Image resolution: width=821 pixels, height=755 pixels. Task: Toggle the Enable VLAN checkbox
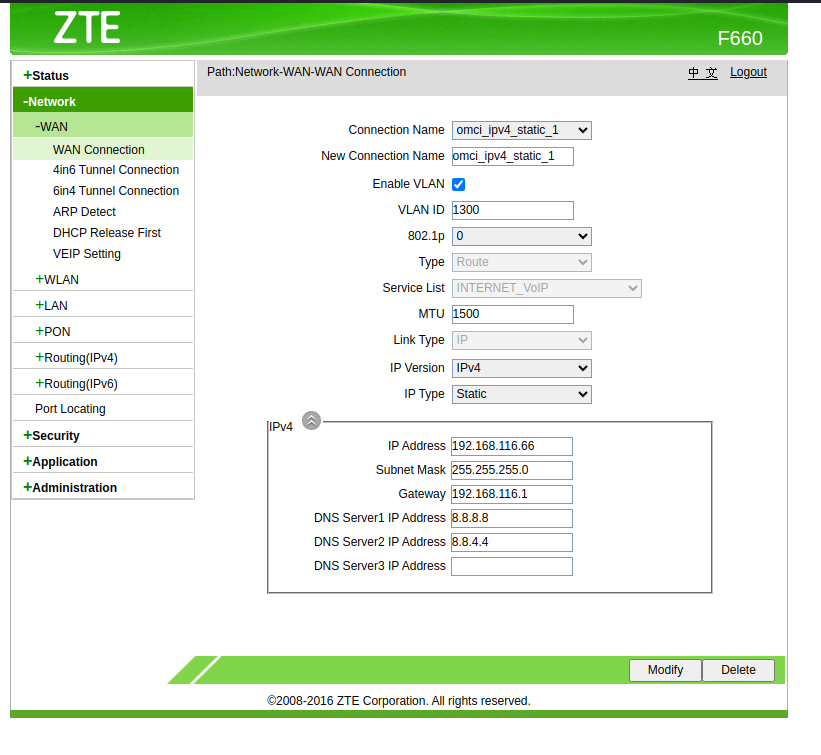coord(458,184)
